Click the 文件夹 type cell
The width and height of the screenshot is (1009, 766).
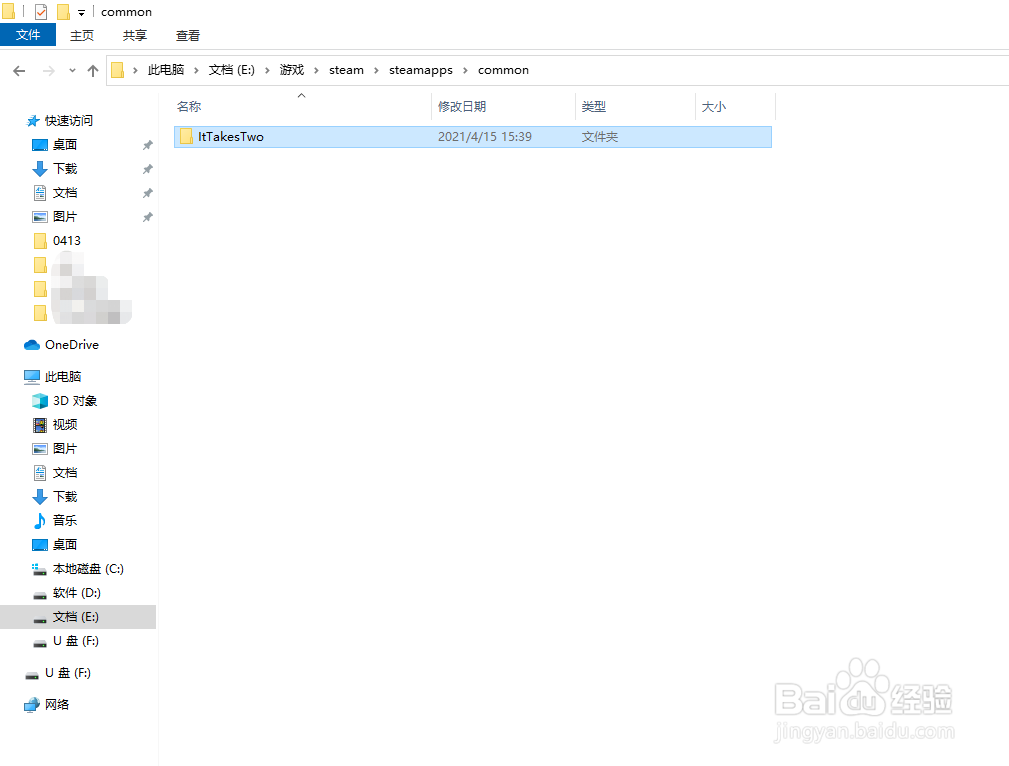600,136
